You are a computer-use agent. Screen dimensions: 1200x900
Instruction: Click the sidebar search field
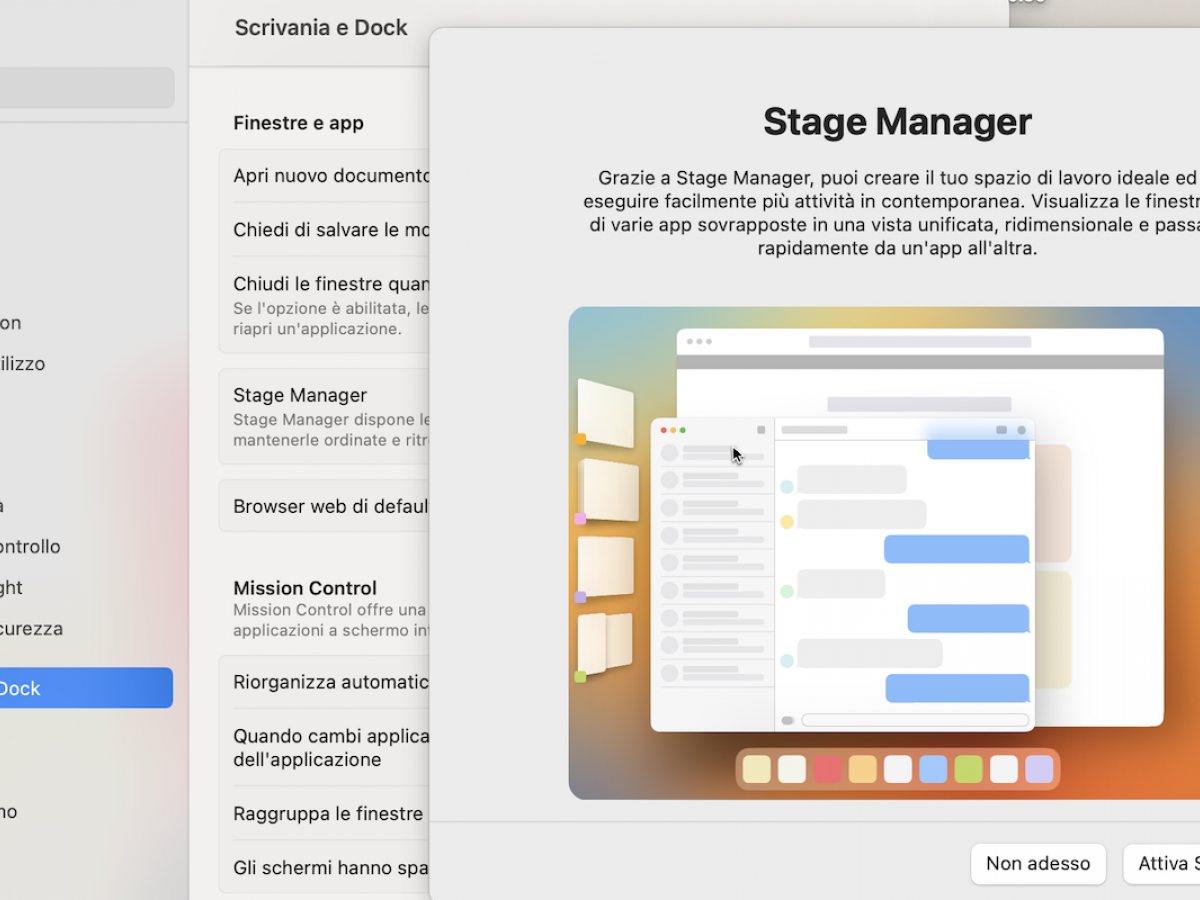87,88
